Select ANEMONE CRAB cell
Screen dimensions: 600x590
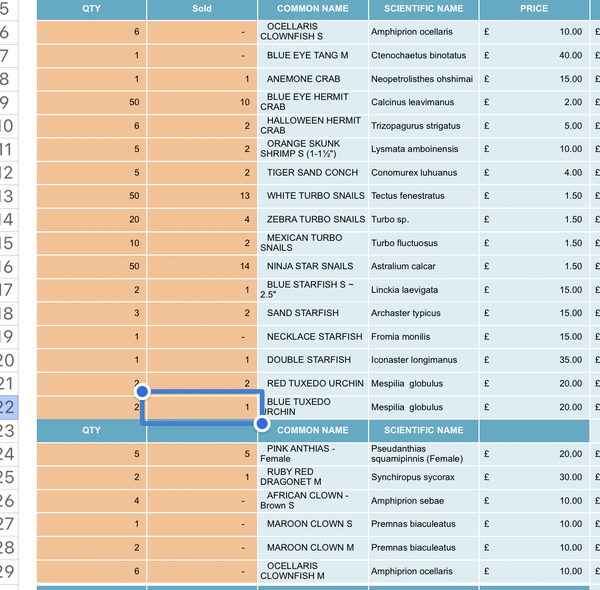313,79
